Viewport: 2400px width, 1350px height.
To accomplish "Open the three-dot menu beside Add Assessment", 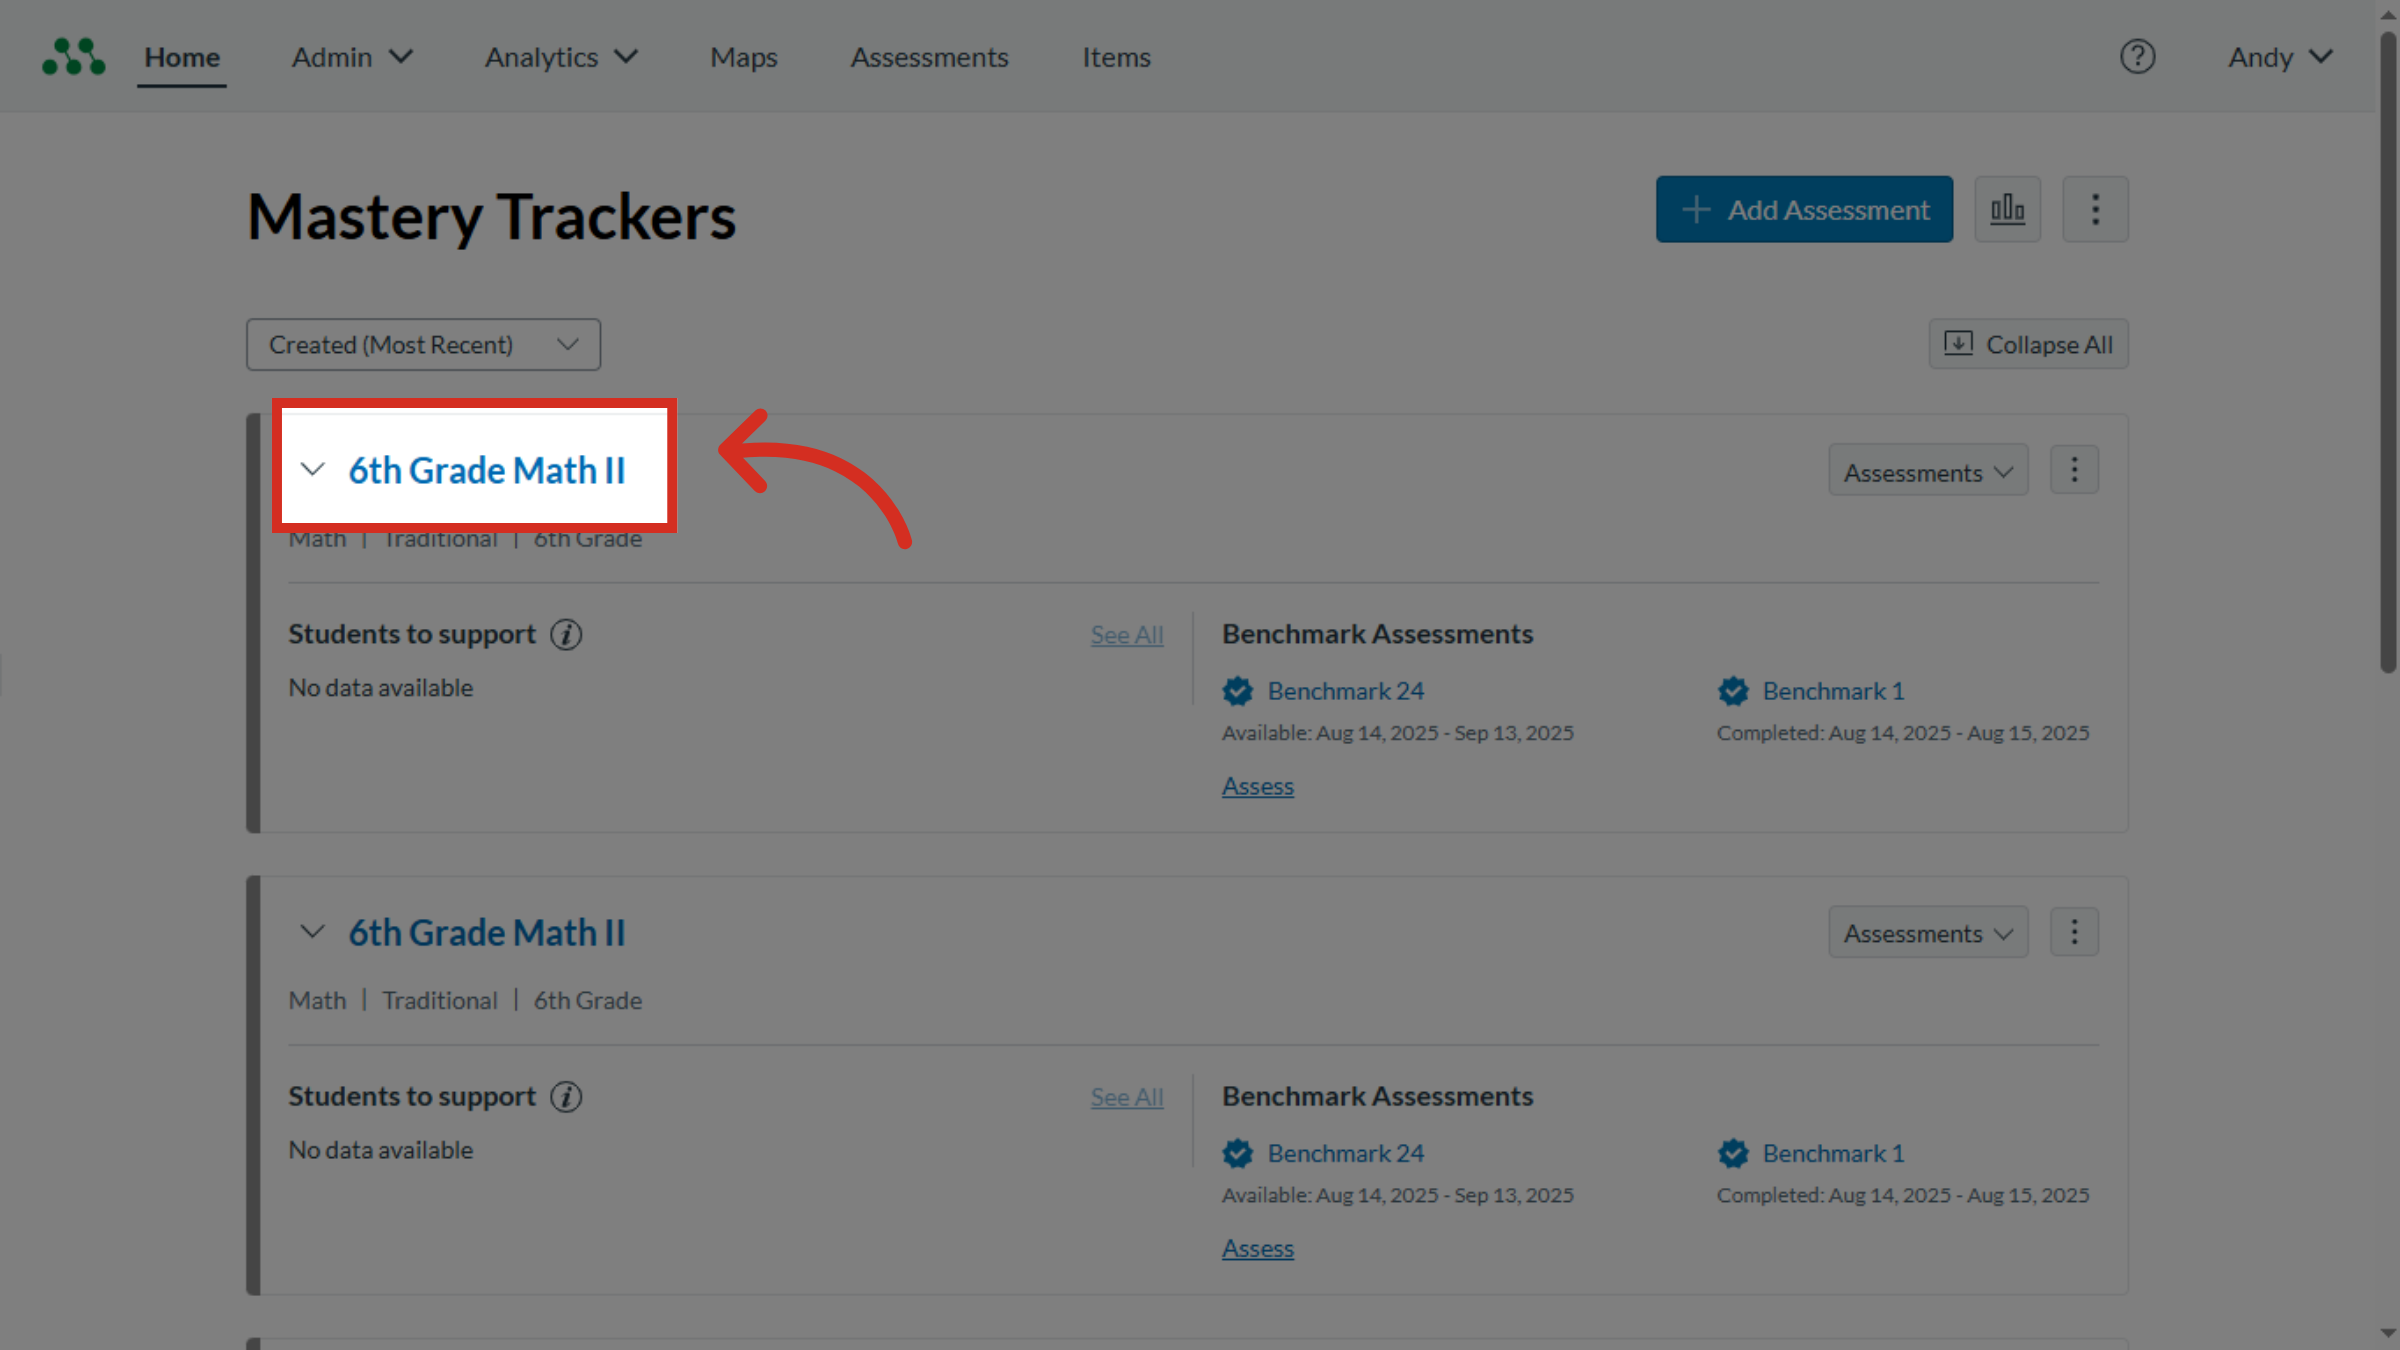I will (x=2095, y=209).
